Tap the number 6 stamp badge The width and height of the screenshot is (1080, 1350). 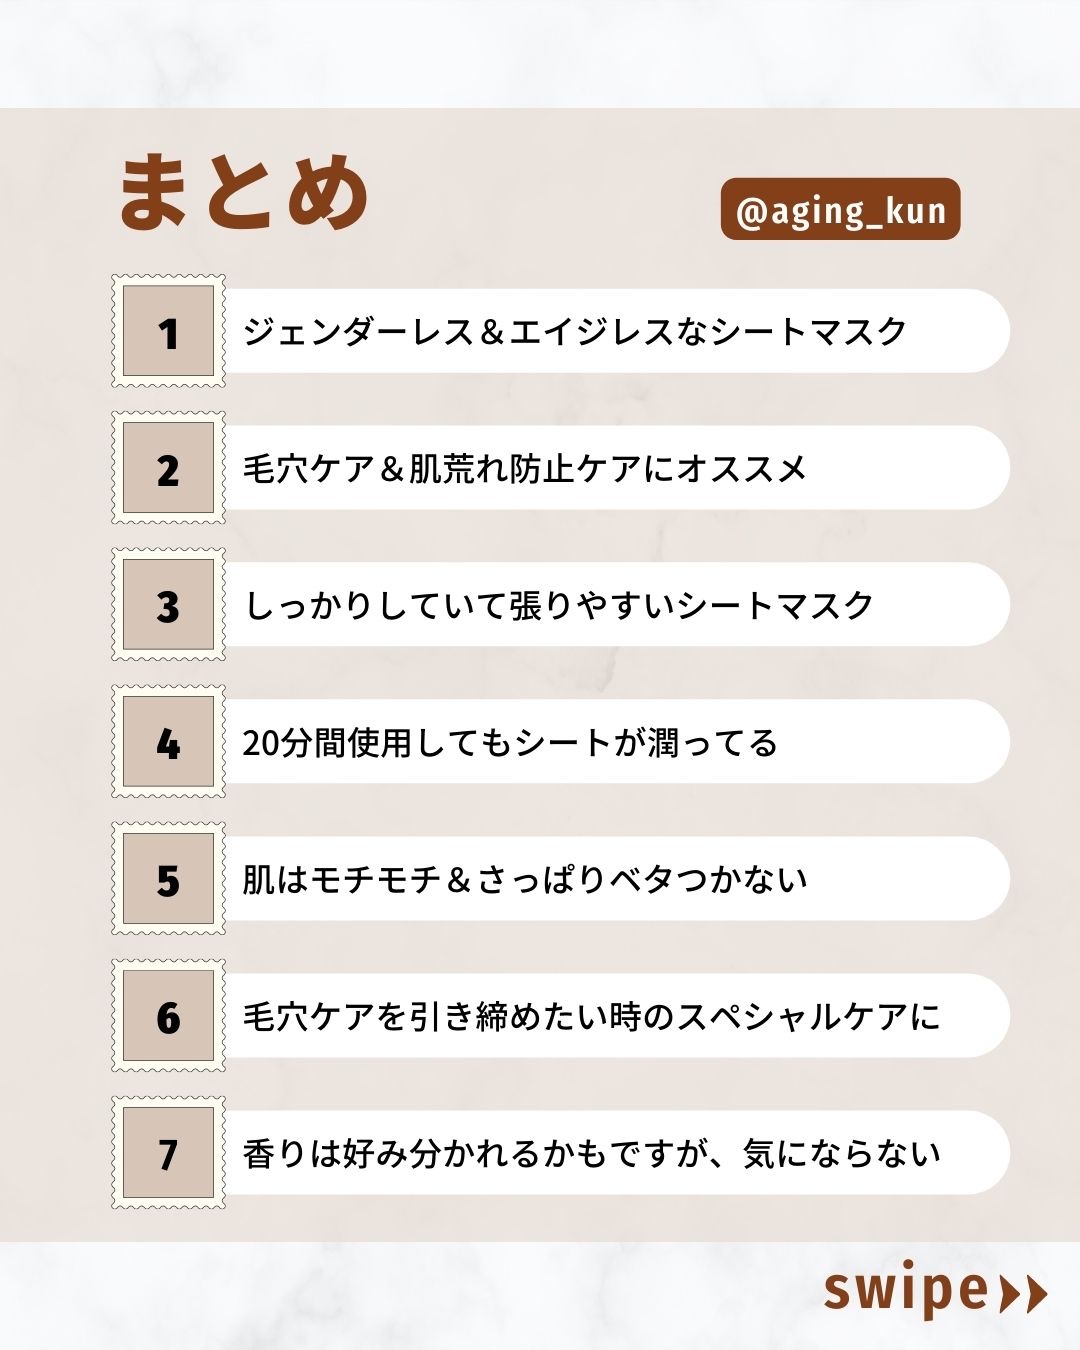[168, 1016]
